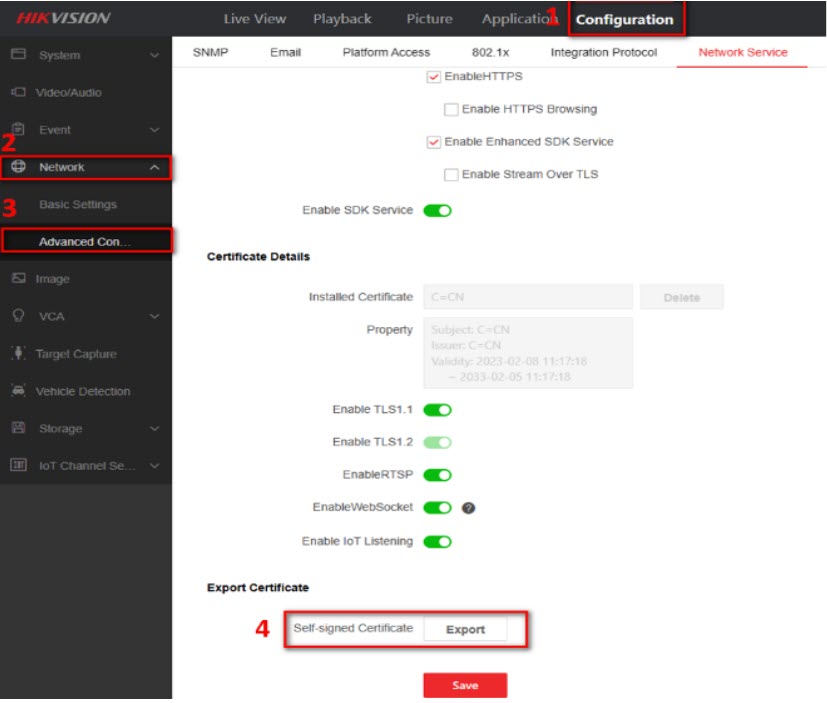Export the self-signed certificate
The image size is (827, 703).
[x=465, y=629]
